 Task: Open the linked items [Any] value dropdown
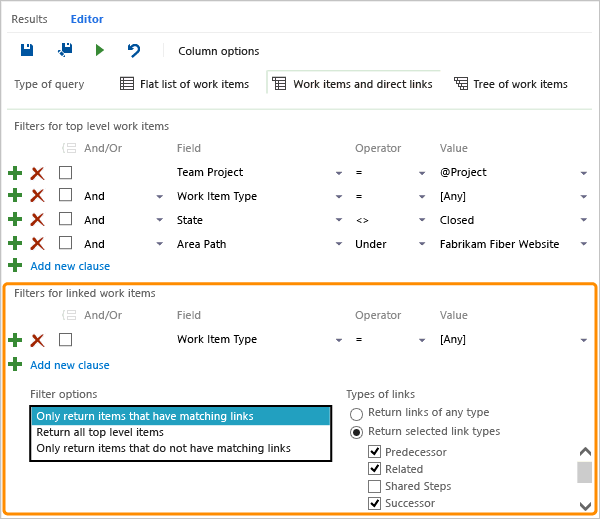click(x=584, y=340)
